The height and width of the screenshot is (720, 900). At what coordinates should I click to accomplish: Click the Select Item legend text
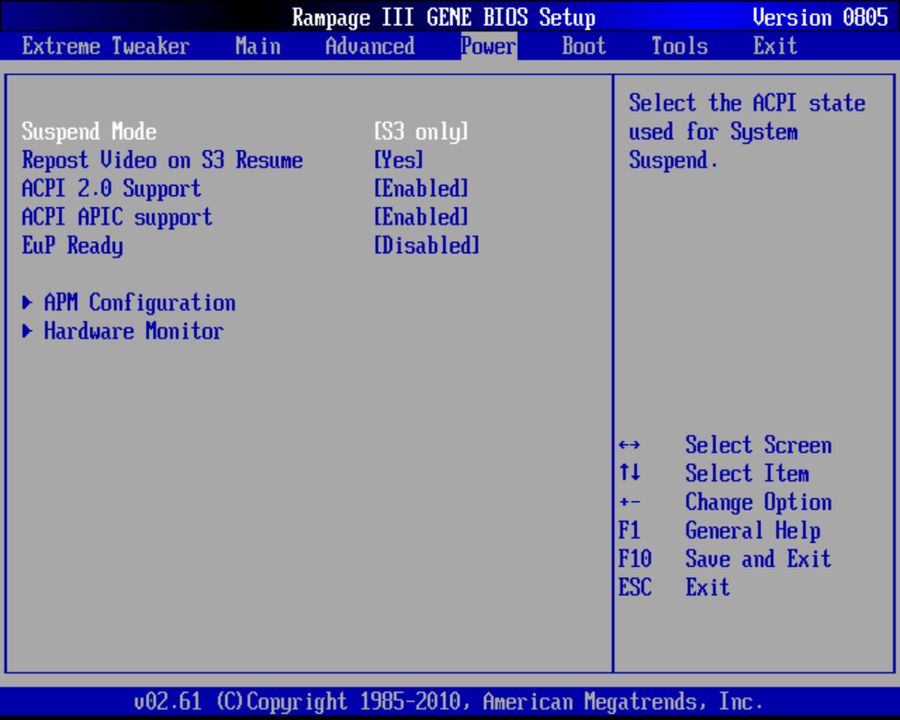(747, 474)
